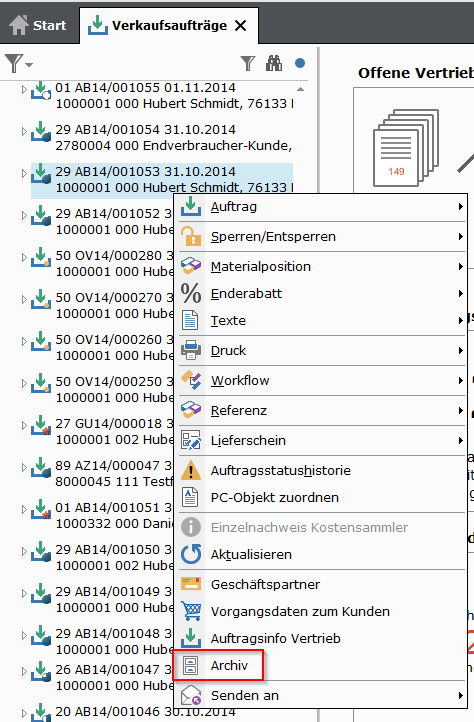Select the Verkaufsaufträge tab
The width and height of the screenshot is (474, 722).
pos(169,25)
